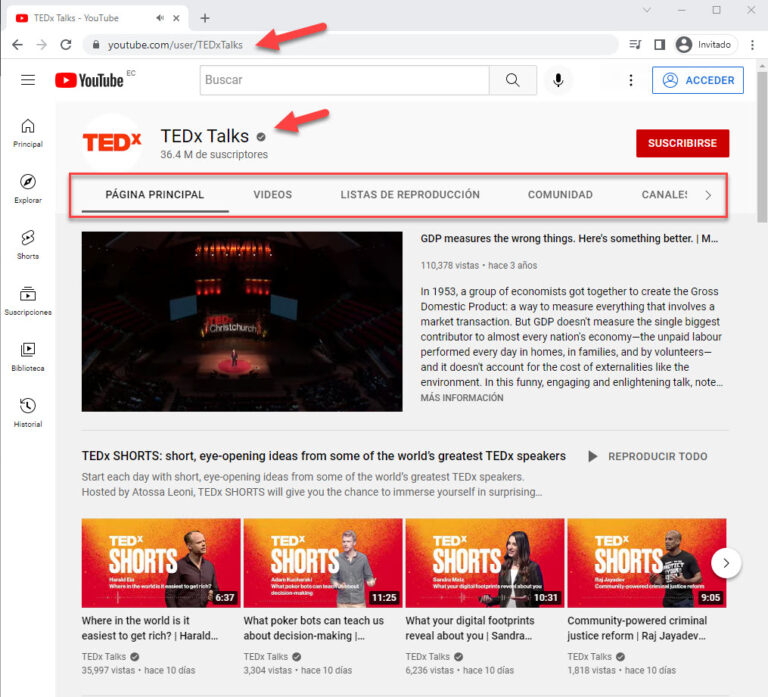The width and height of the screenshot is (768, 697).
Task: Start voice search with the microphone
Action: 558,80
